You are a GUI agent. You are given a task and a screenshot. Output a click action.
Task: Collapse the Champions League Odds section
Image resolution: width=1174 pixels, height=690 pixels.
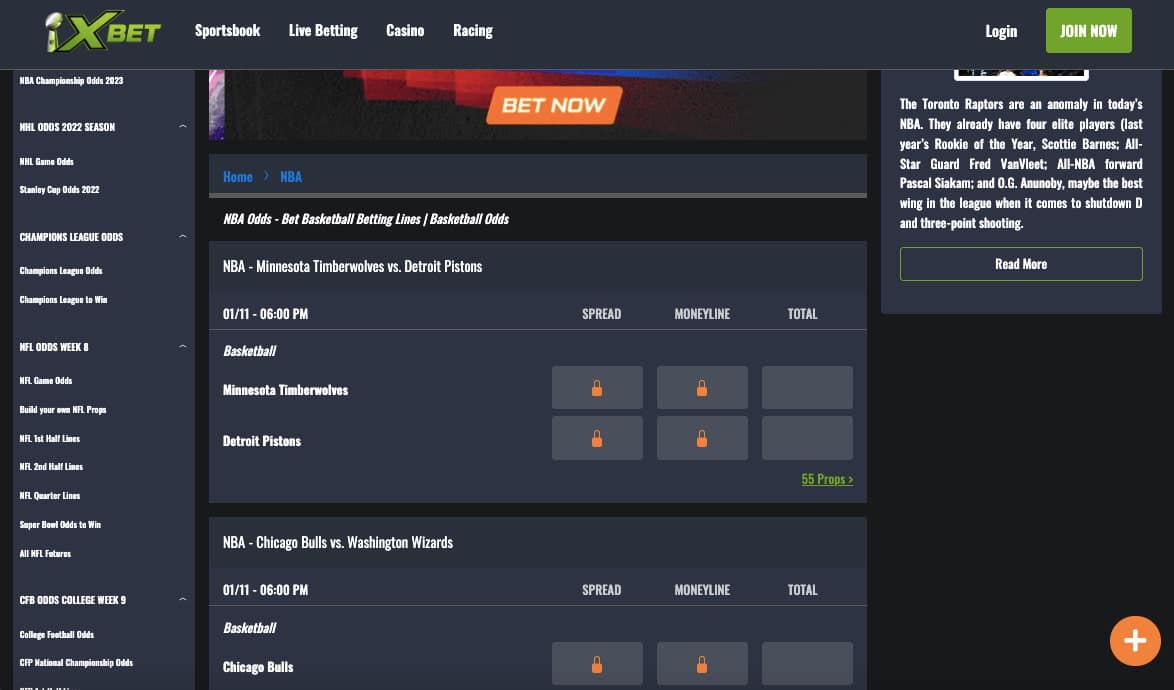pyautogui.click(x=183, y=236)
